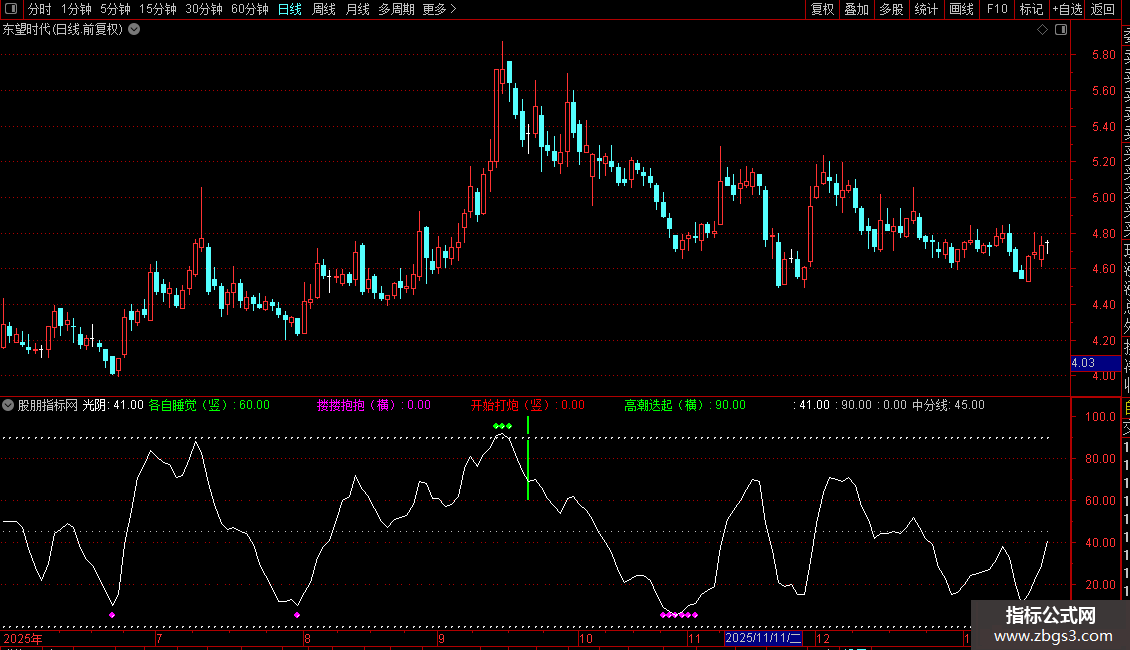This screenshot has width=1130, height=650.
Task: Open the 多周期 multi-period view
Action: (396, 9)
